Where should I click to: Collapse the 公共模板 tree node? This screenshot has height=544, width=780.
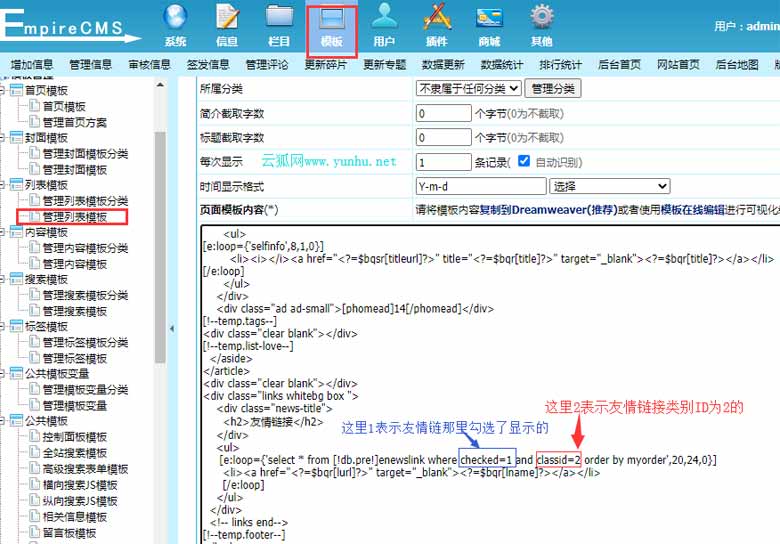click(x=2, y=421)
